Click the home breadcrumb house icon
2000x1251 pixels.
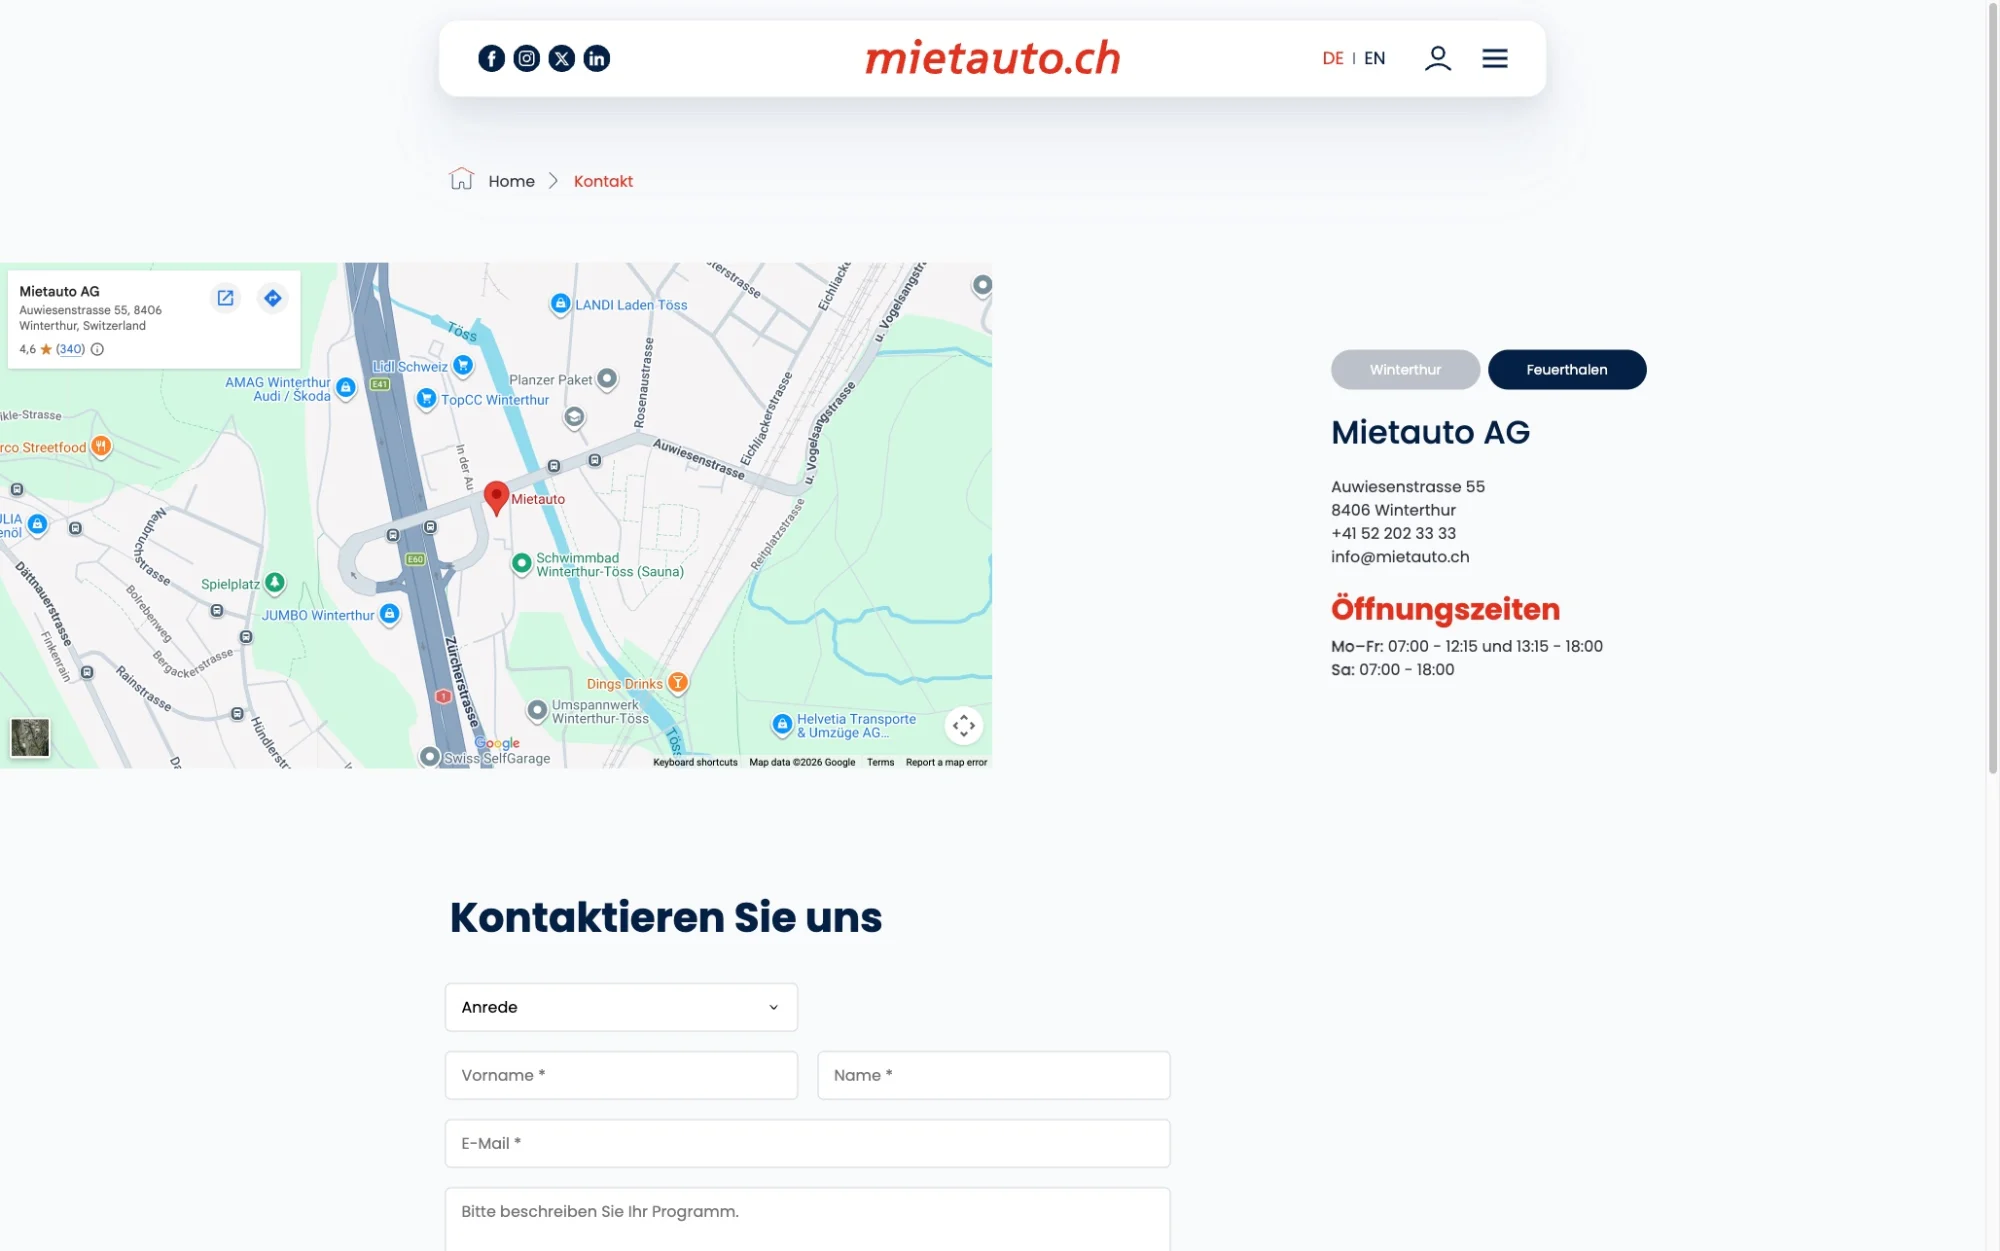click(x=461, y=179)
